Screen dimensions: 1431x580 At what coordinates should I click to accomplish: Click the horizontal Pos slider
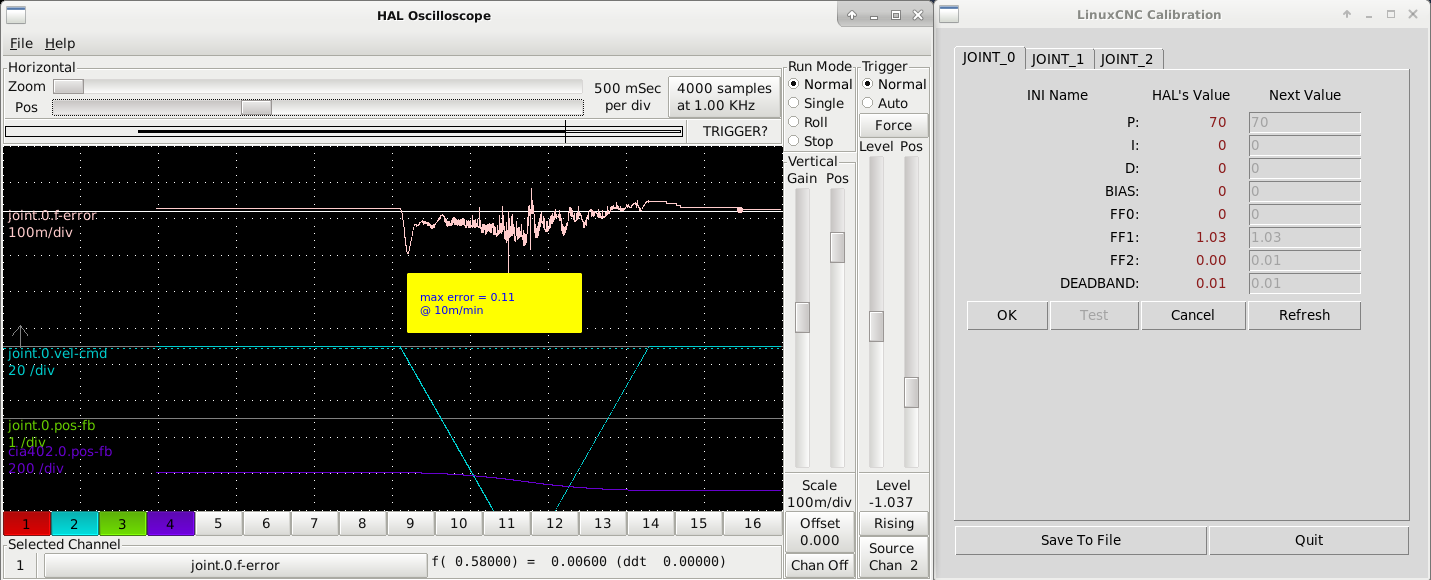coord(318,107)
